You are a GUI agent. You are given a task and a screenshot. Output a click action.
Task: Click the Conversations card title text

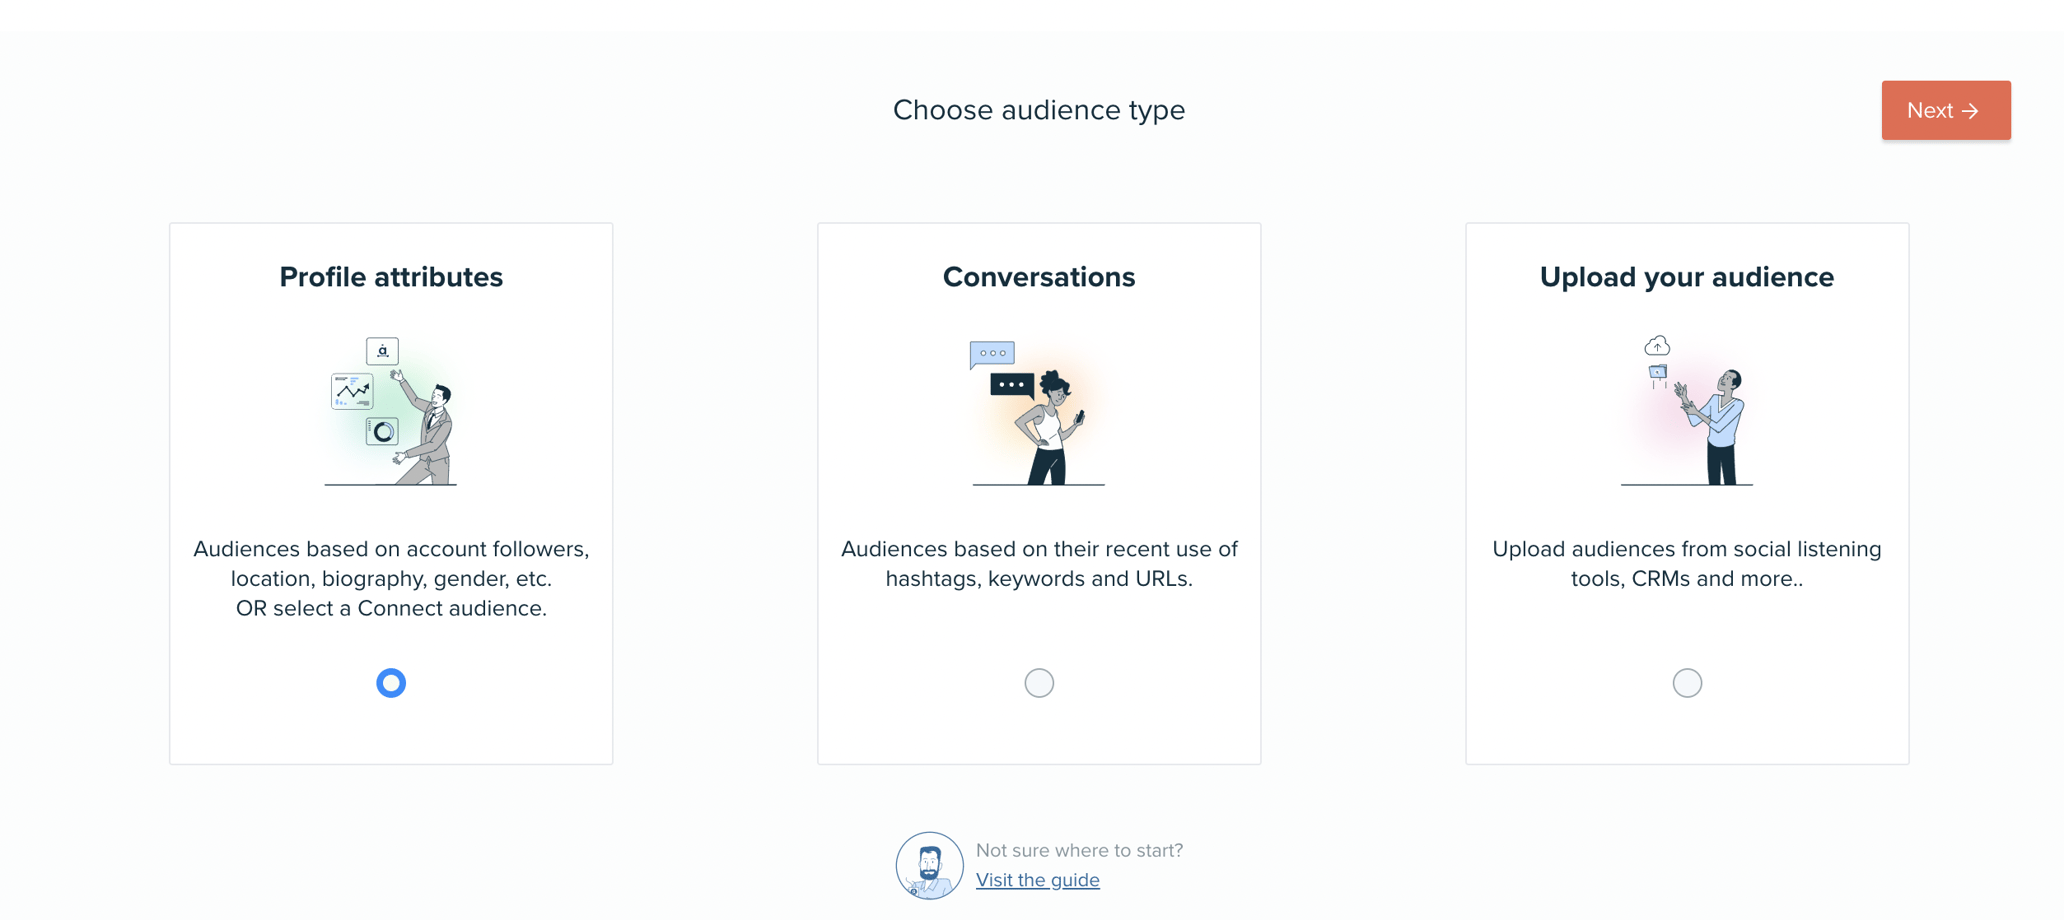click(1039, 277)
